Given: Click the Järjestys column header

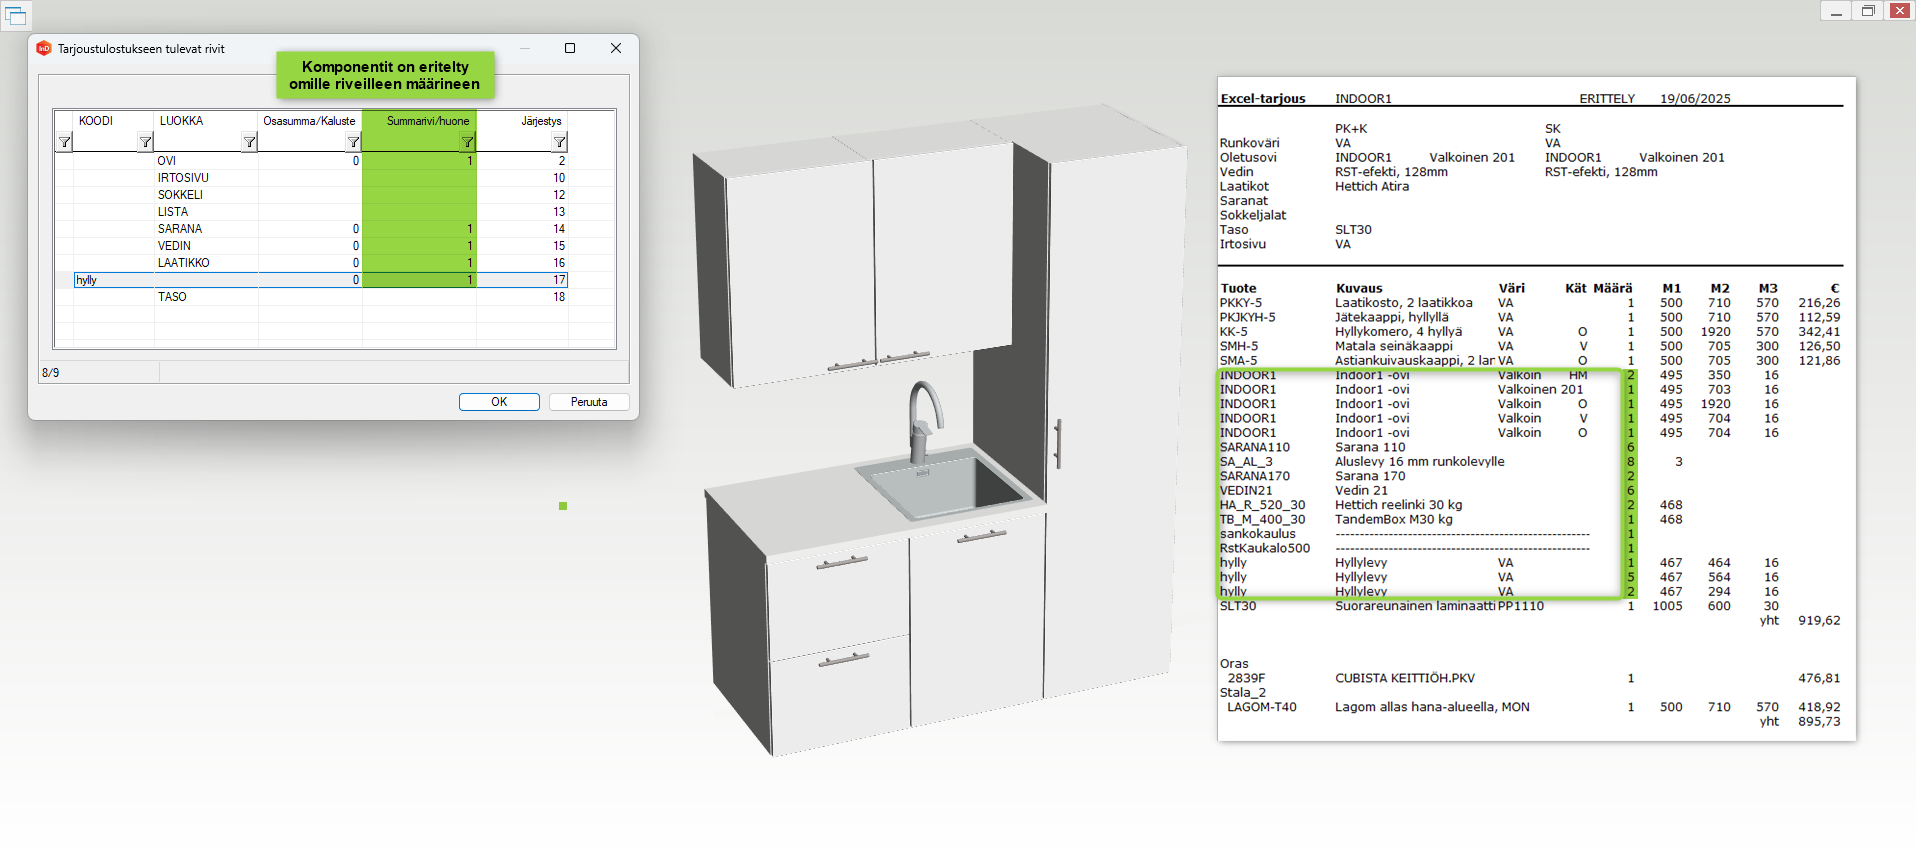Looking at the screenshot, I should pos(541,121).
